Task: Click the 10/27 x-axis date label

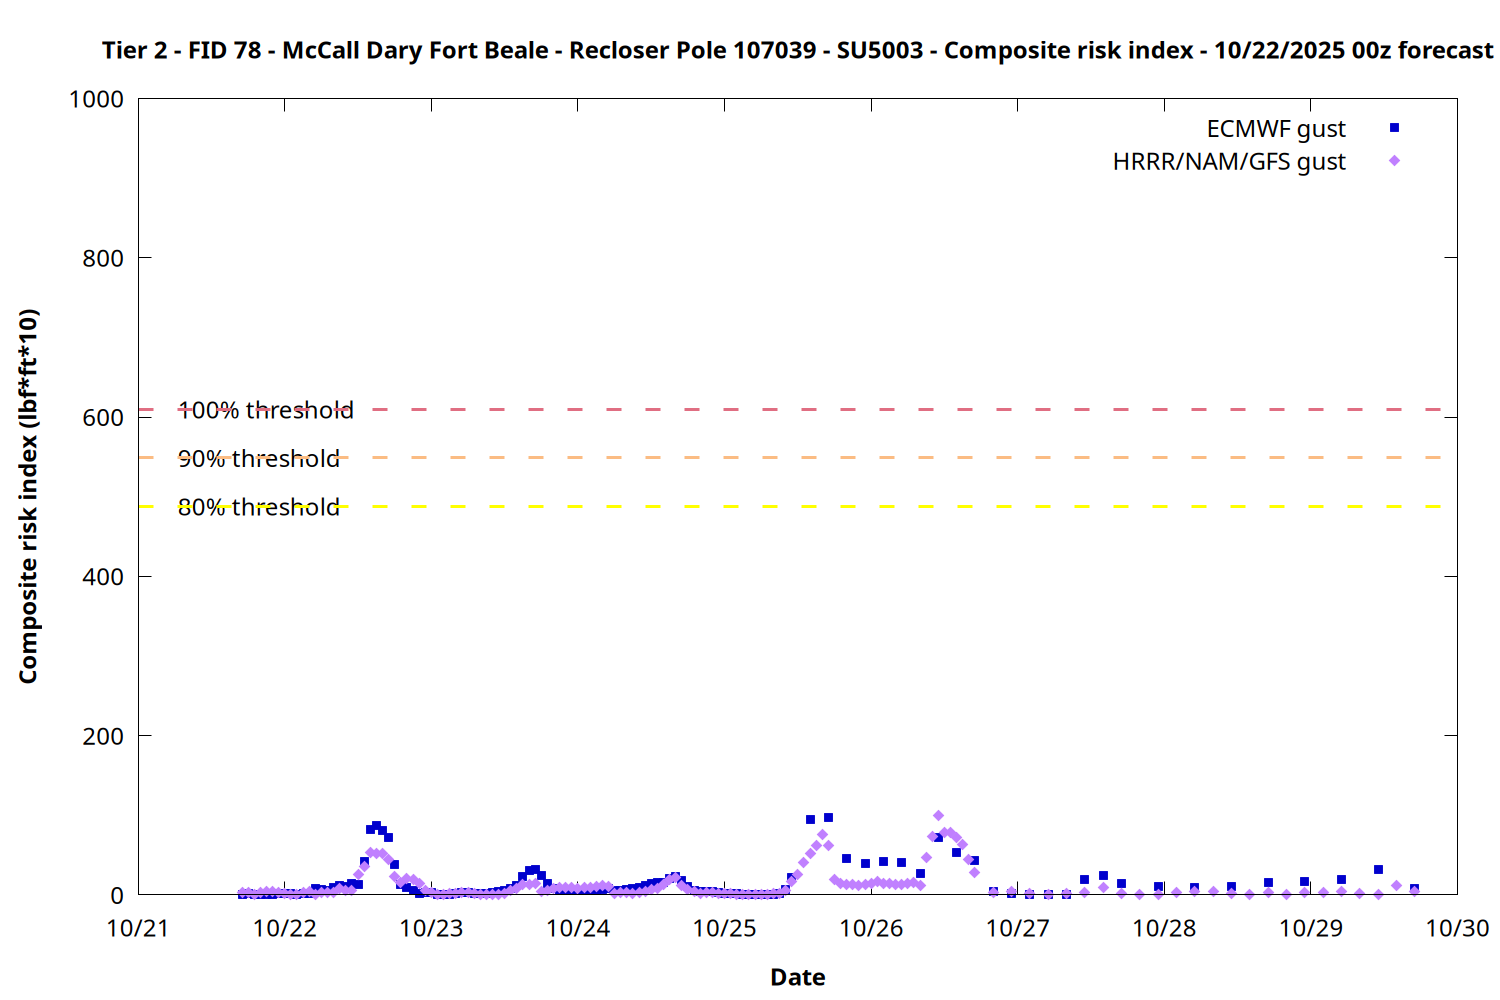Action: click(x=1017, y=928)
